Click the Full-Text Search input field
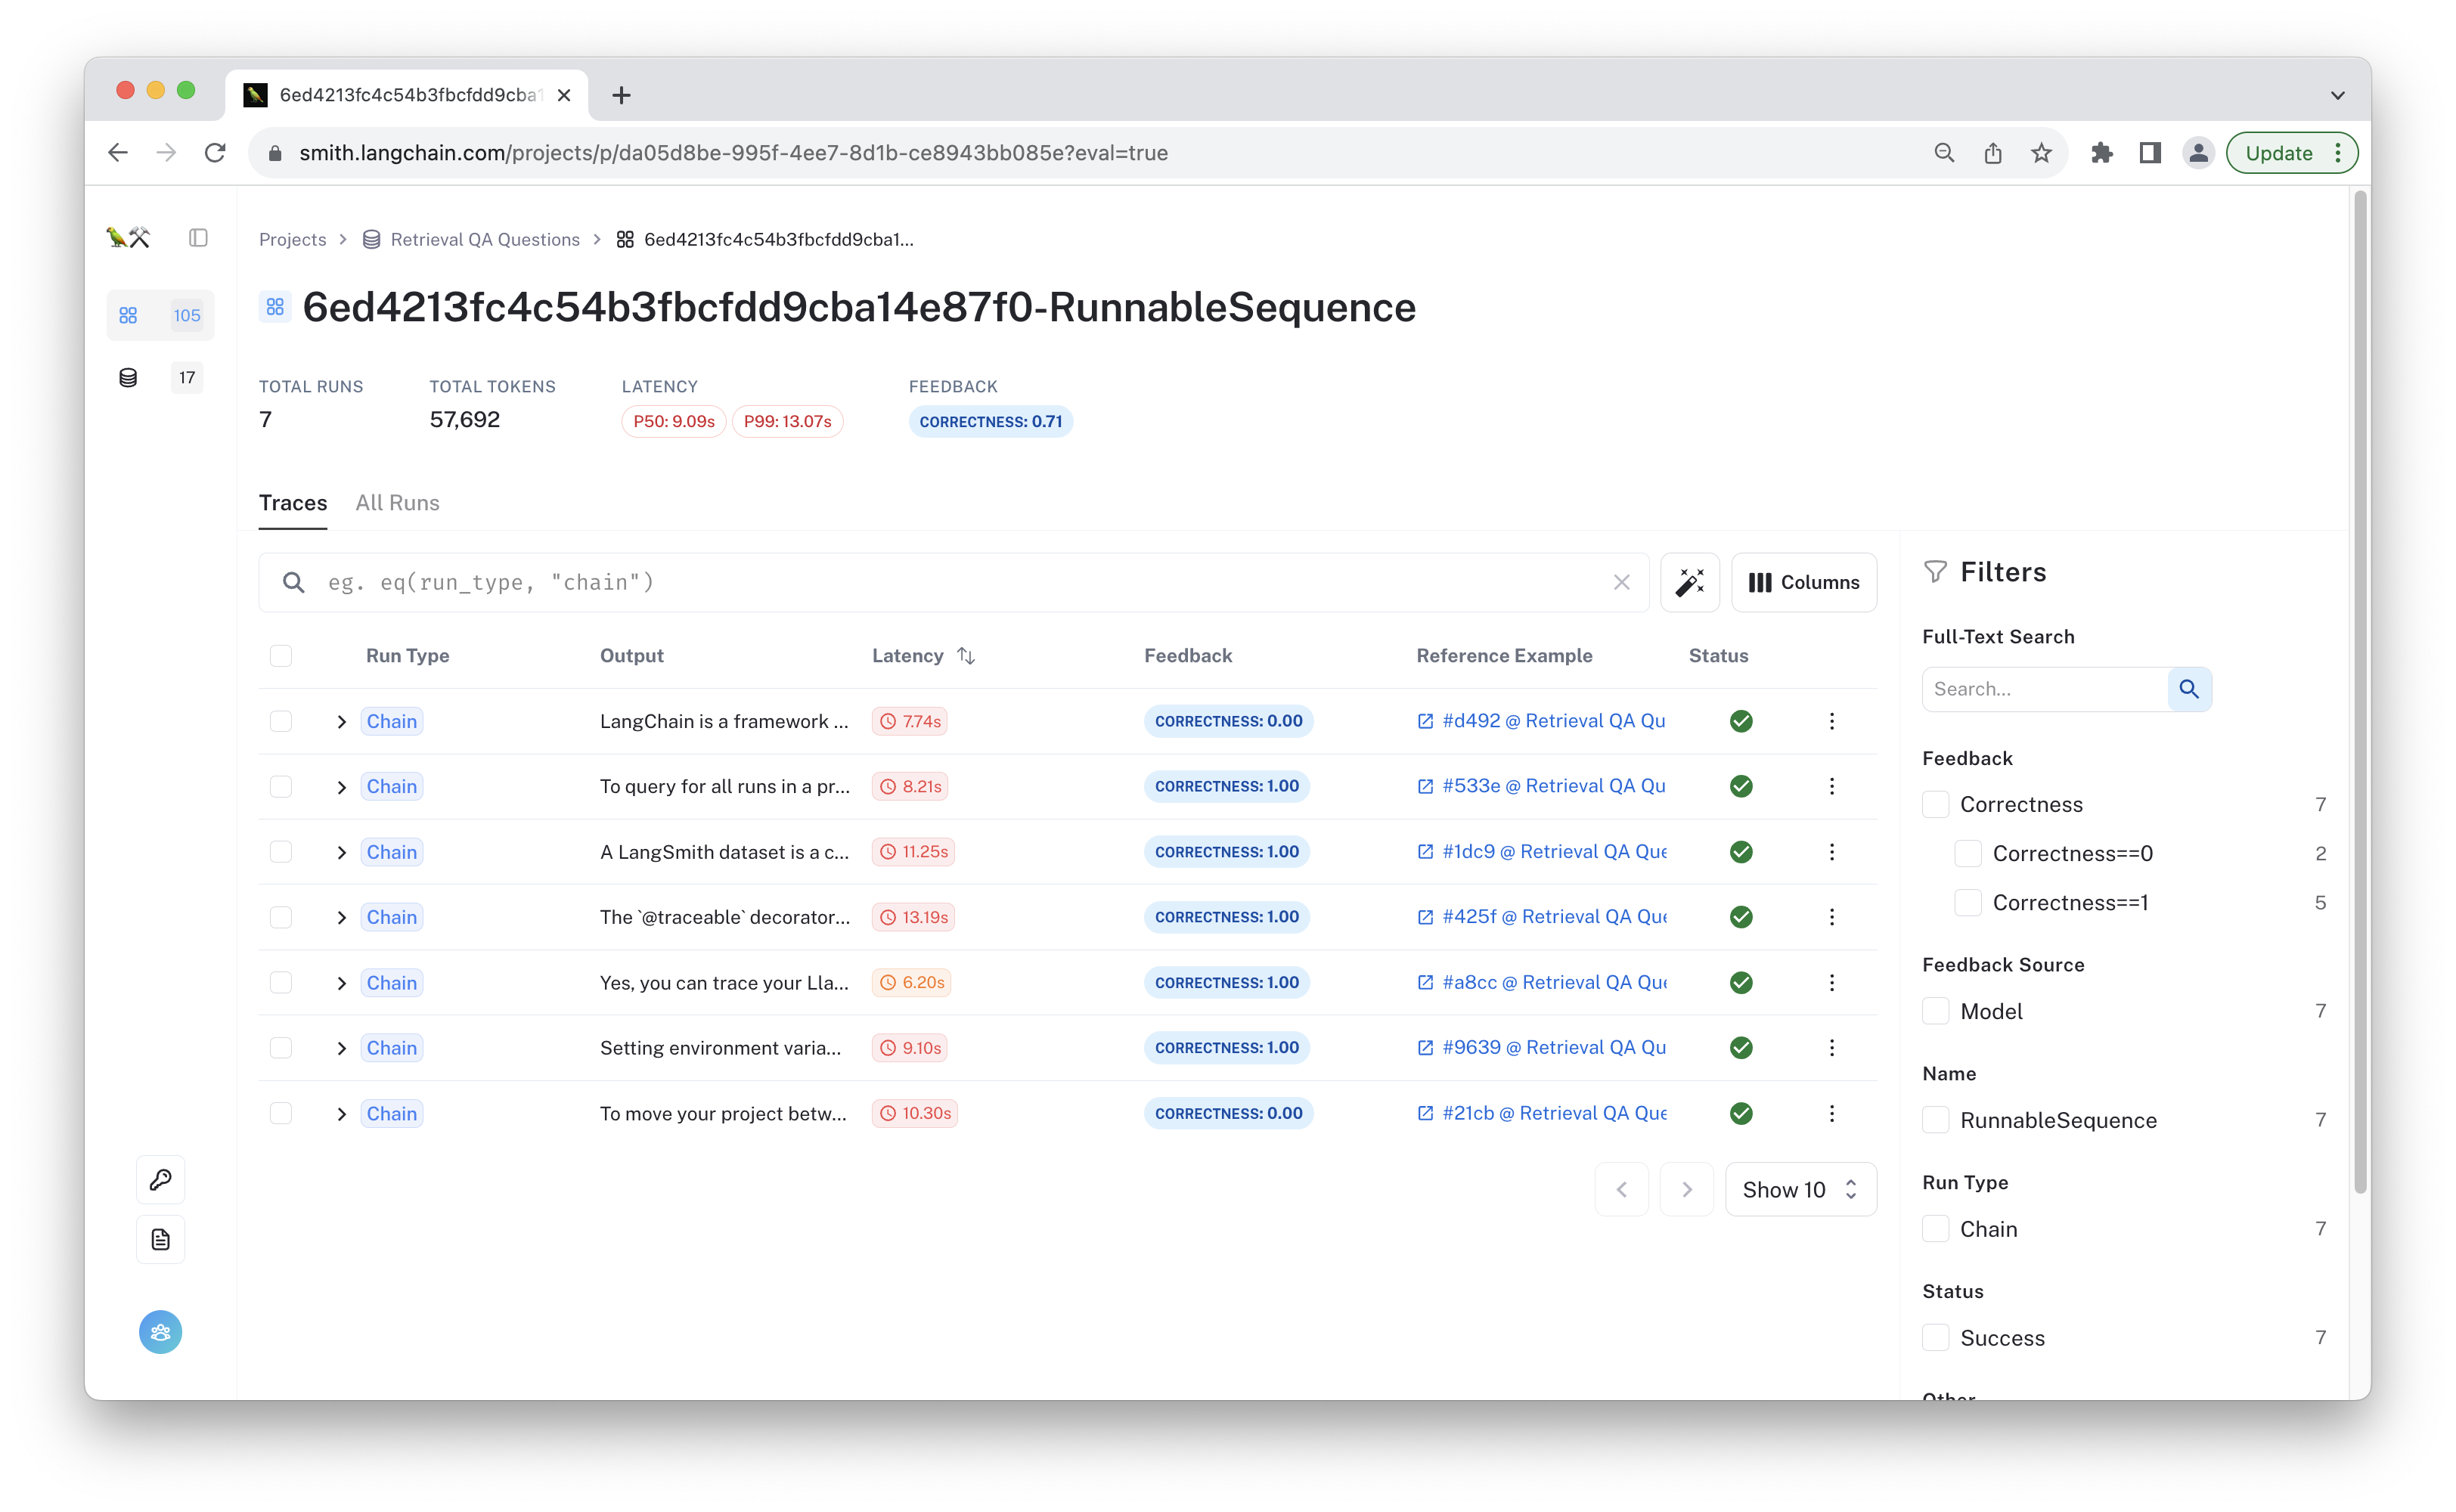This screenshot has width=2456, height=1512. 2045,689
